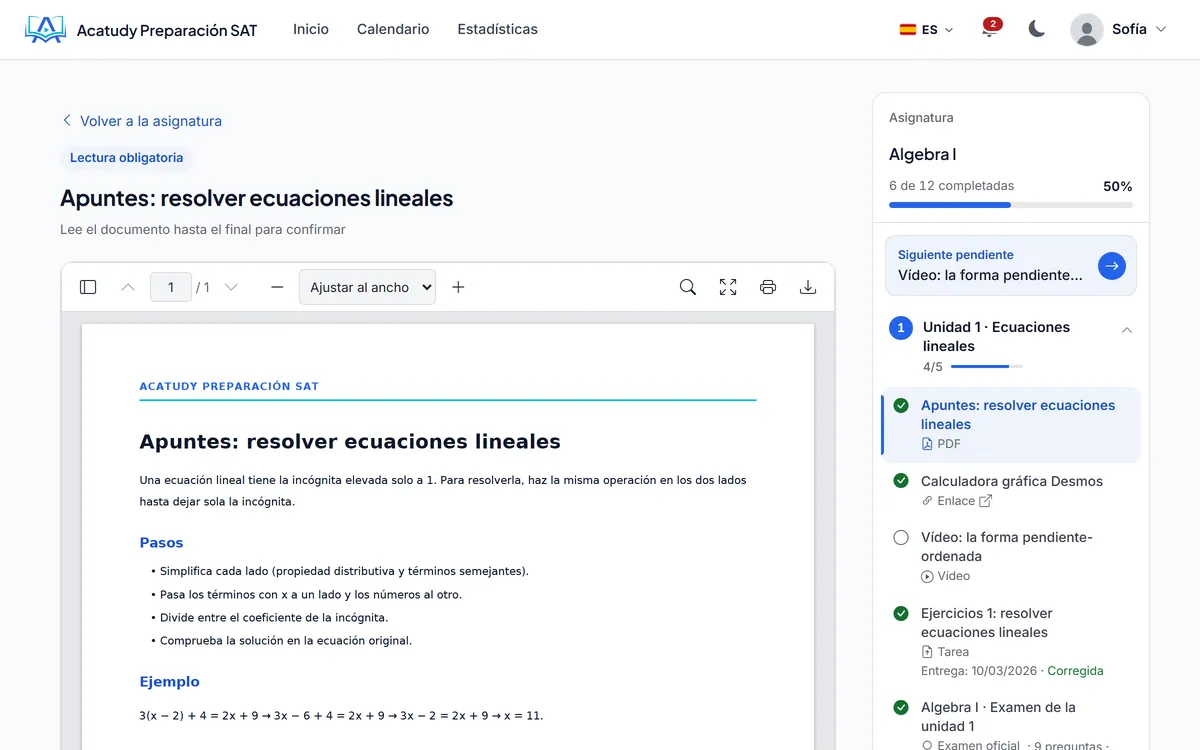Viewport: 1200px width, 750px height.
Task: Click the 'Ejemplo' heading in the PDF
Action: 169,682
